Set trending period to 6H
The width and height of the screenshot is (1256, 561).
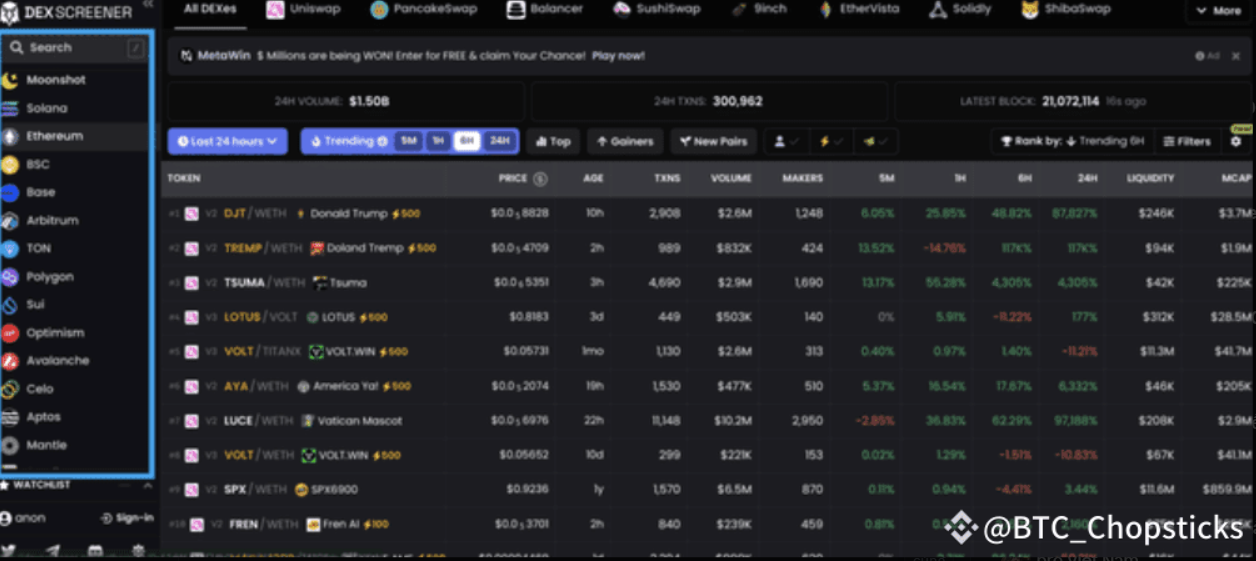467,141
